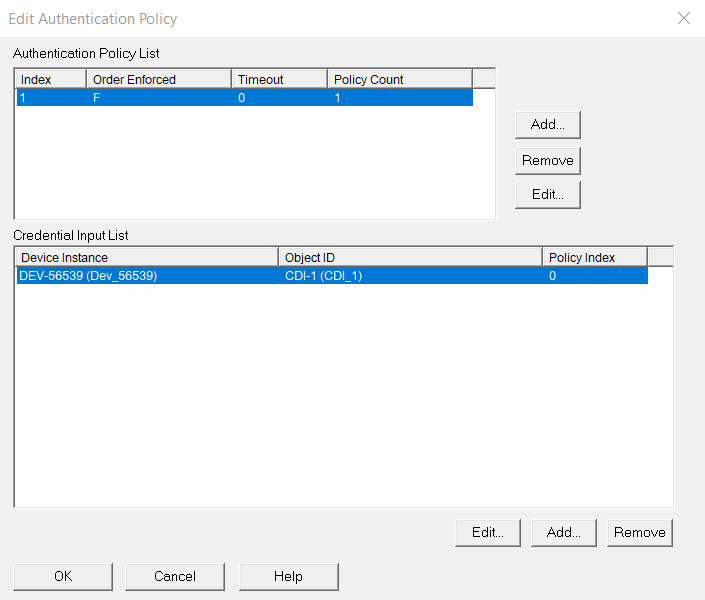Select the DEV-56539 credential input row
Viewport: 705px width, 600px height.
[x=88, y=276]
